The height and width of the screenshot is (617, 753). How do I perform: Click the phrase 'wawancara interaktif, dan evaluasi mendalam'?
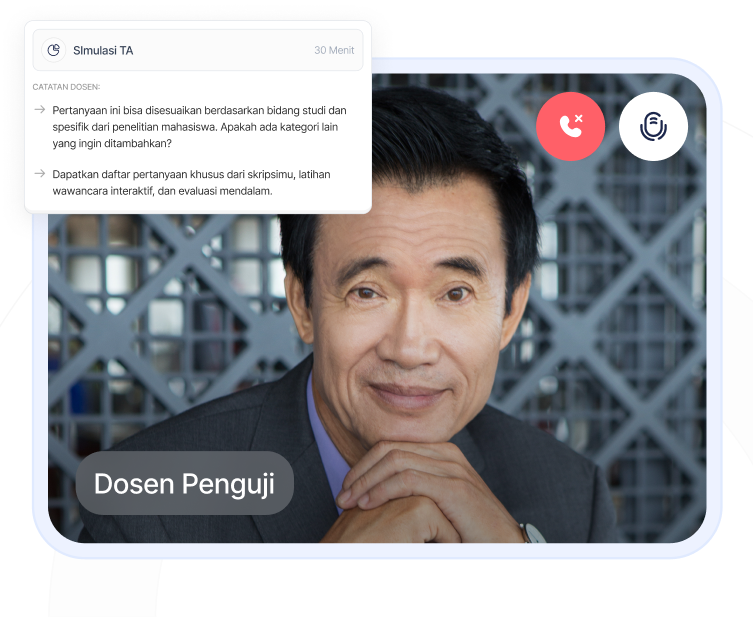pos(162,191)
